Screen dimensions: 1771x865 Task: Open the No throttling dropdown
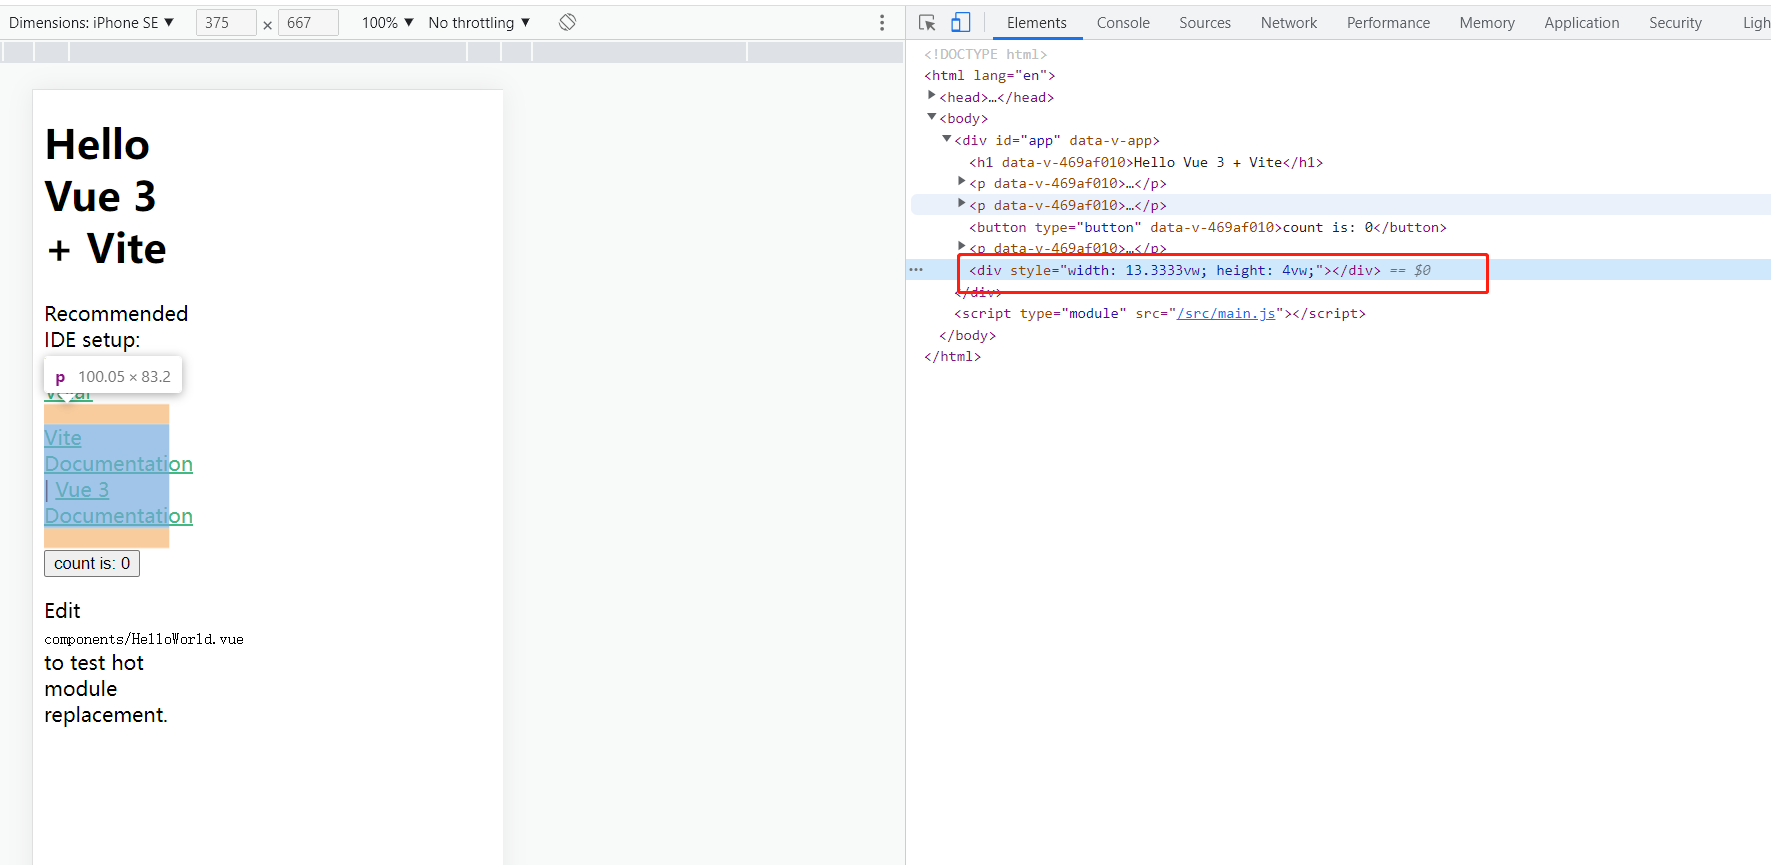pyautogui.click(x=479, y=22)
